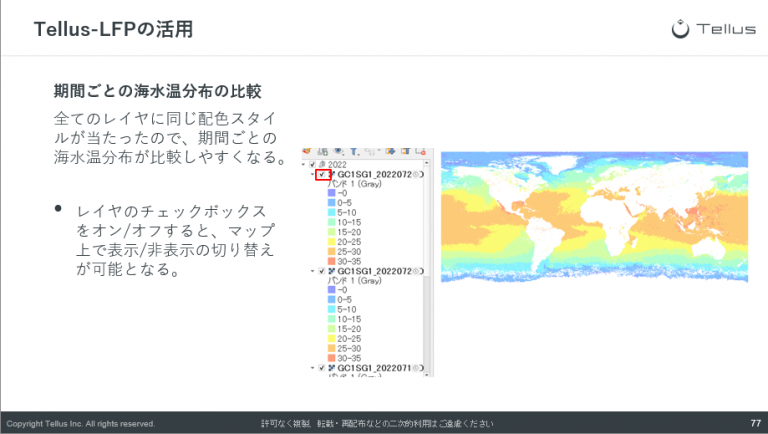Toggle the GC1SG1_2022071 layer checkbox
The image size is (768, 434).
[322, 368]
